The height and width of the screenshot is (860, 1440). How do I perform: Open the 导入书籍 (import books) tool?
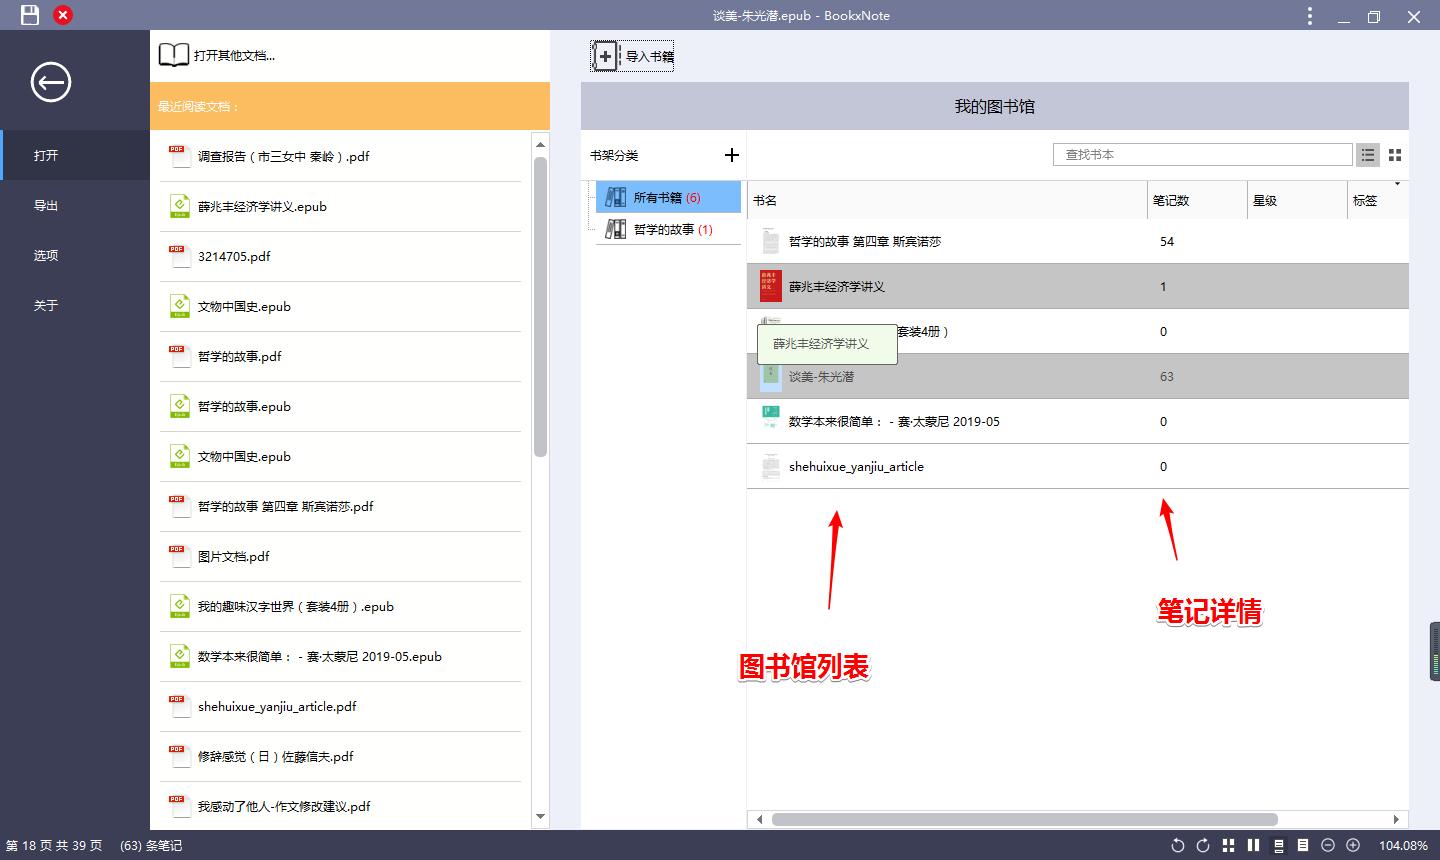632,56
